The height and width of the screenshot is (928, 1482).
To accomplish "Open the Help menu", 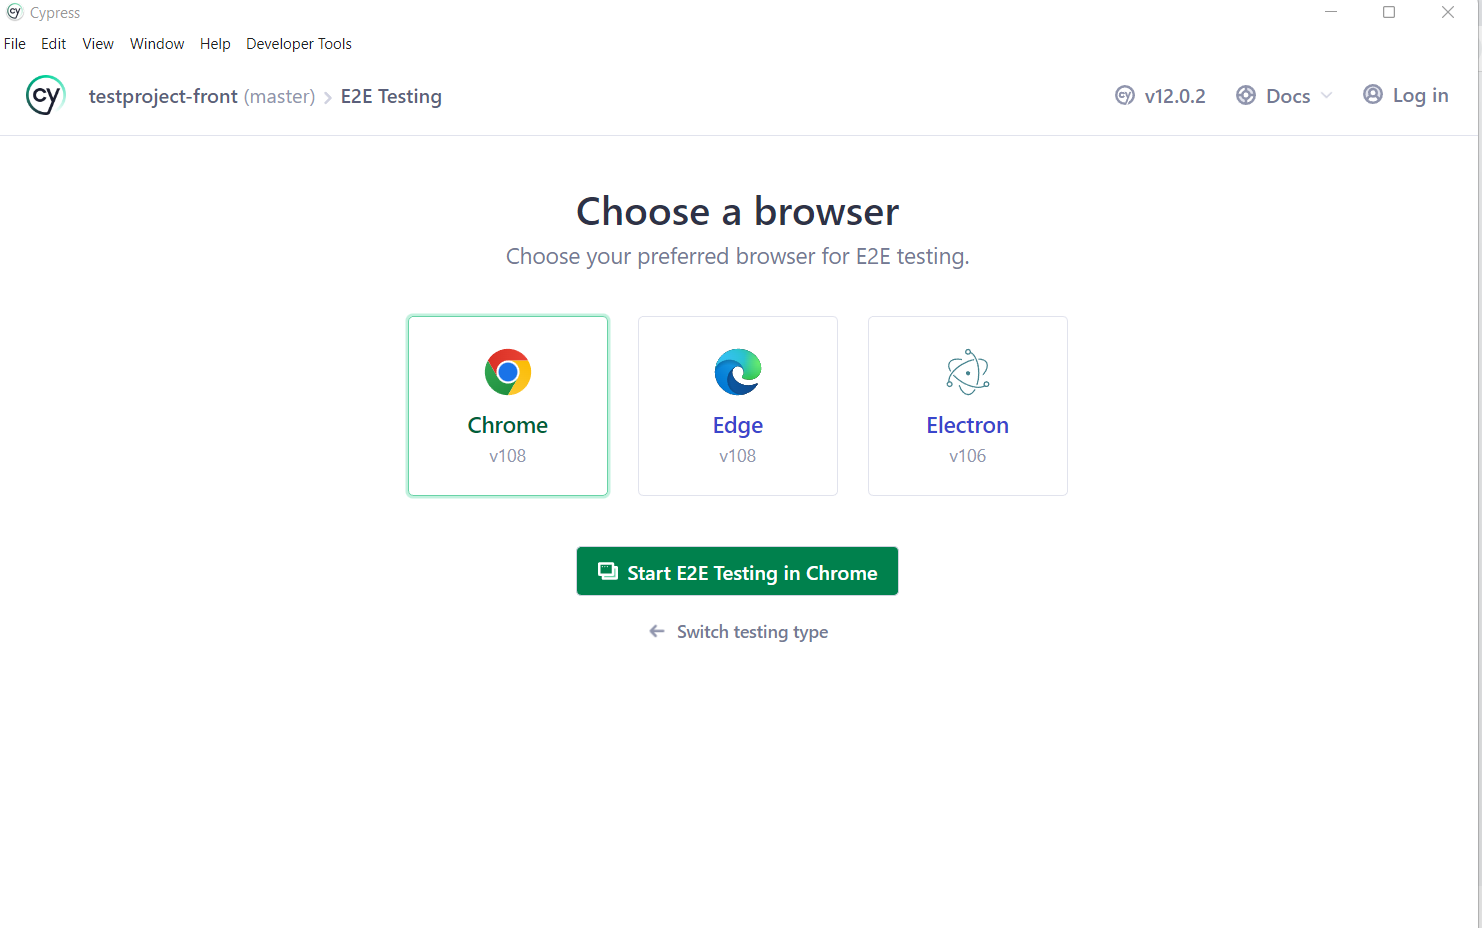I will [215, 43].
